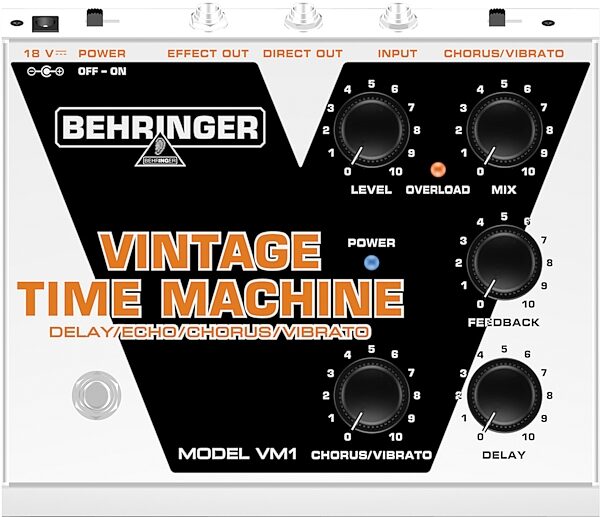This screenshot has height=517, width=600.
Task: Click the 'OFF - ON' label
Action: tap(102, 71)
